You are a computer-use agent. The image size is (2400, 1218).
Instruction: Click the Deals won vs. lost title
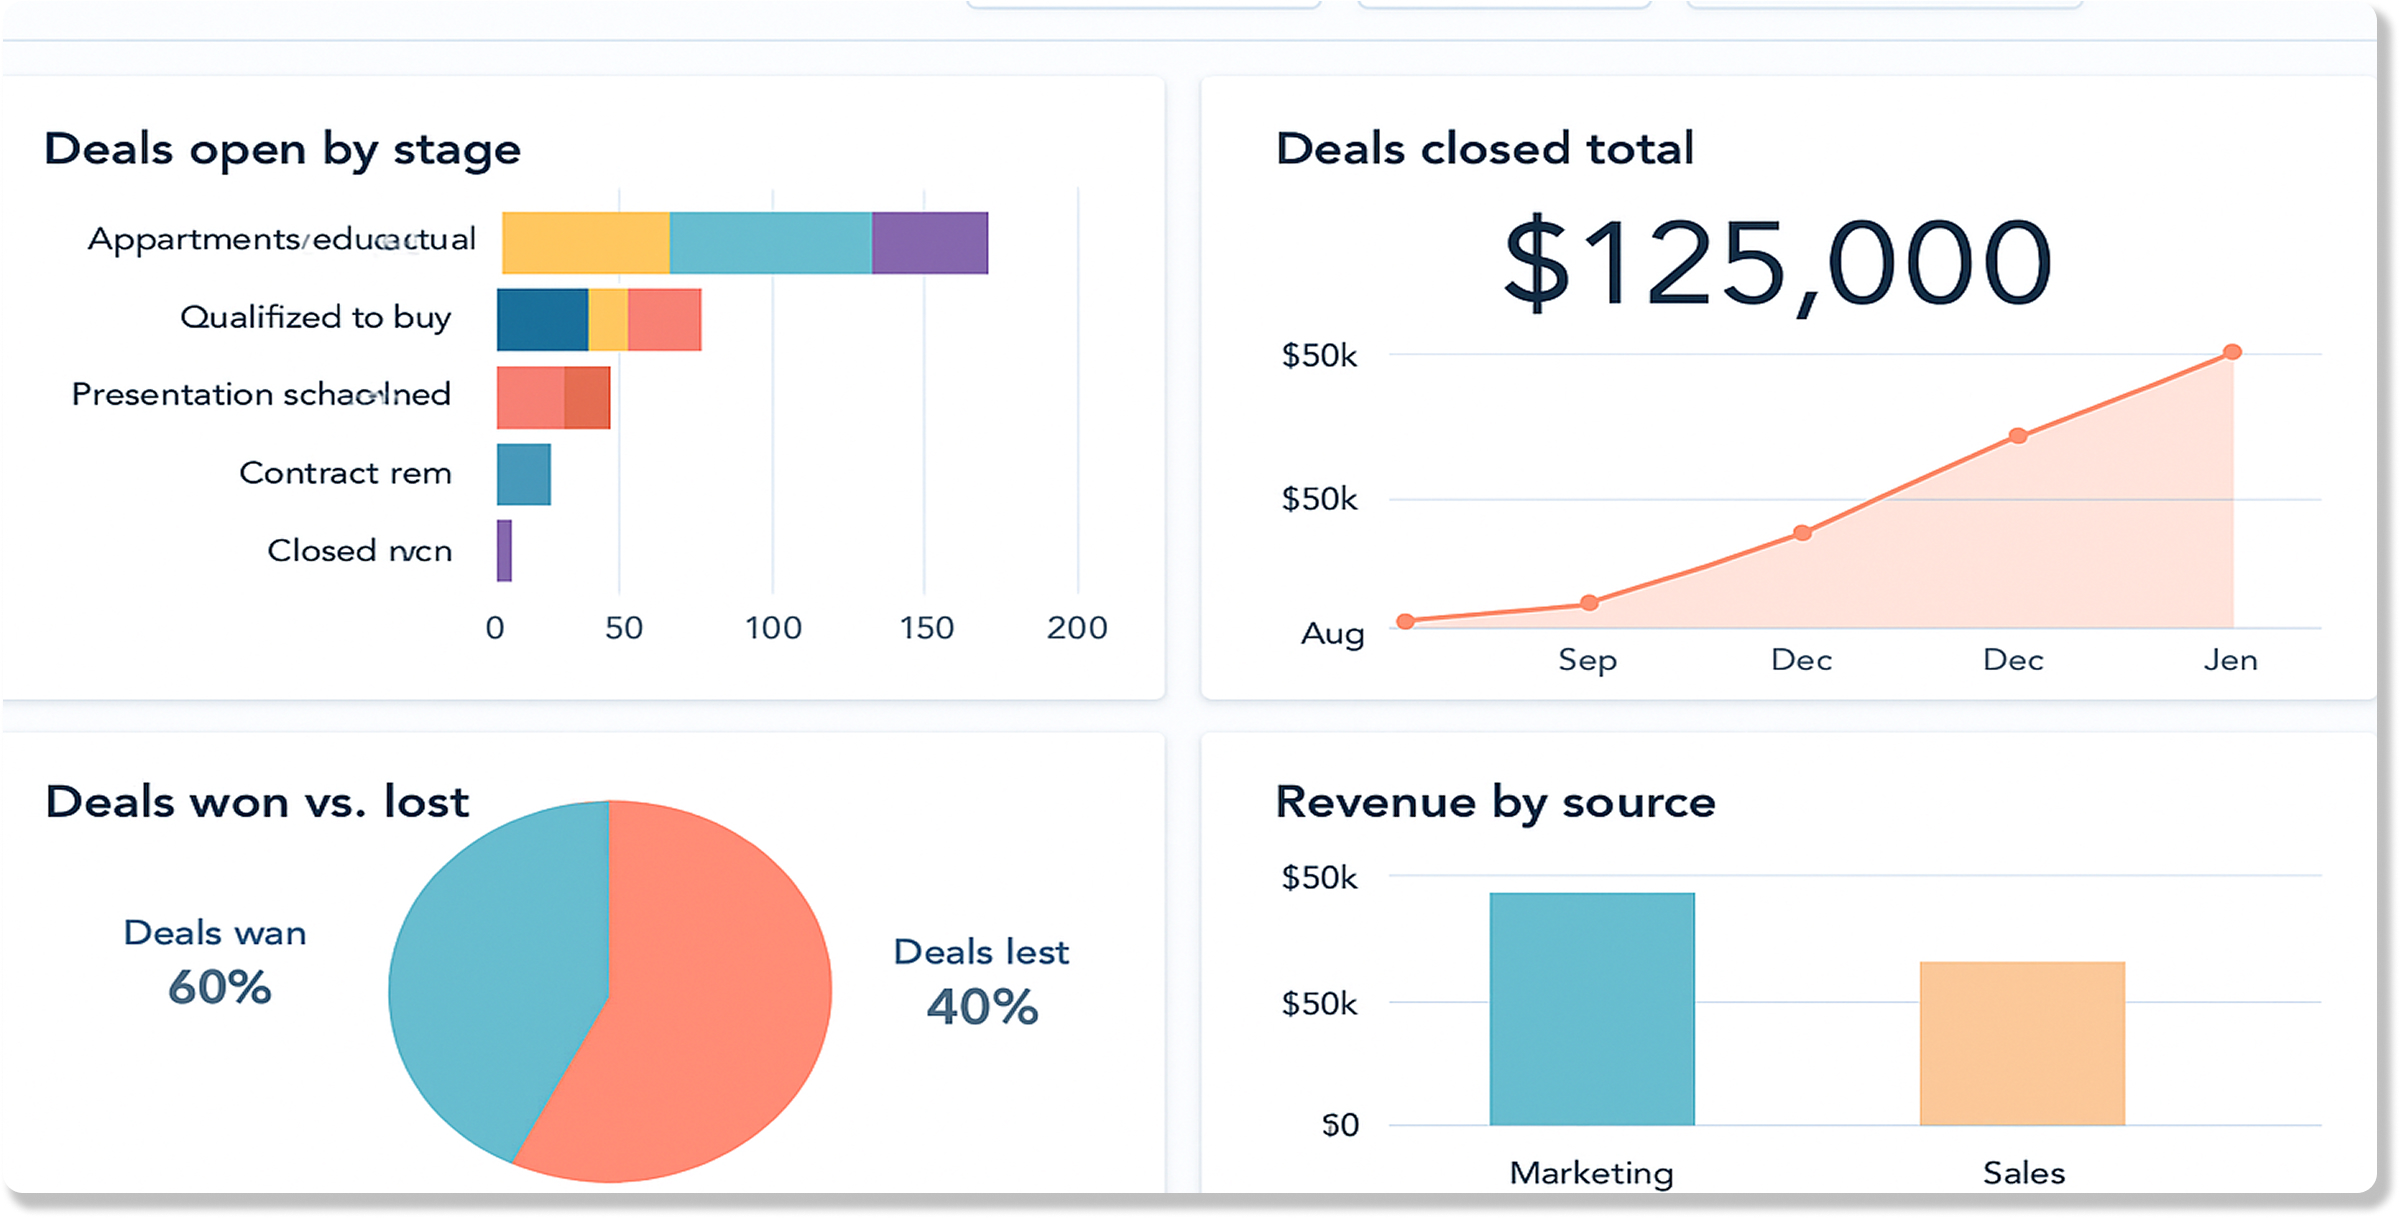(x=257, y=801)
